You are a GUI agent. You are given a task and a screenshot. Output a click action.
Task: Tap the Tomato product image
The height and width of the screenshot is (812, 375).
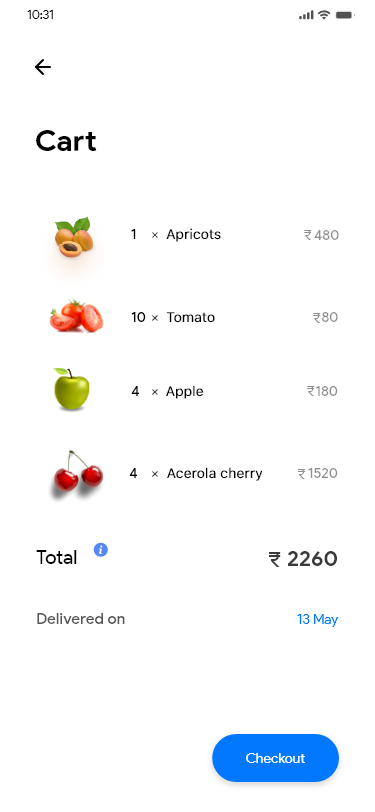(76, 316)
